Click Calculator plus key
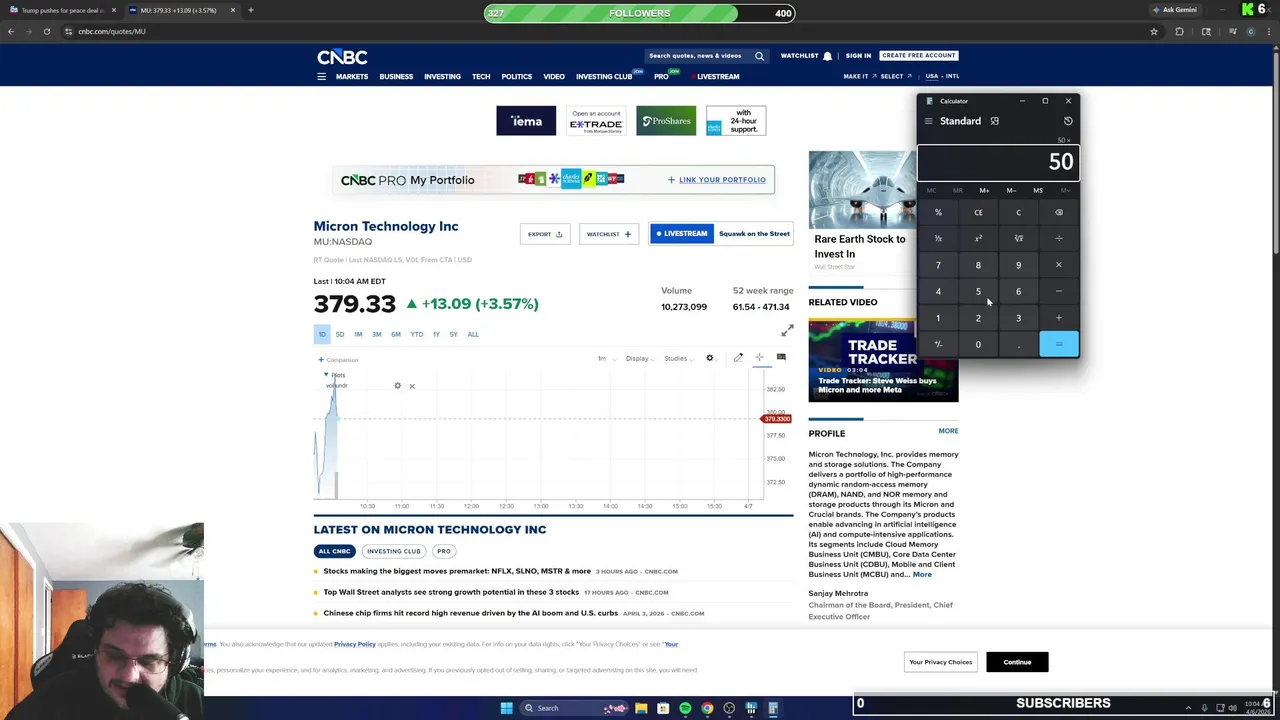This screenshot has width=1280, height=720. point(1059,318)
